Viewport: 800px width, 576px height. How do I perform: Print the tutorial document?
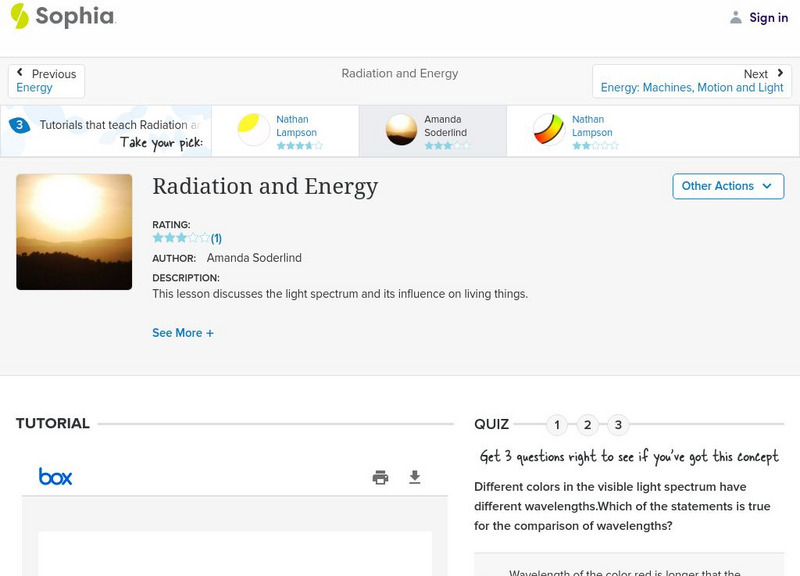380,478
